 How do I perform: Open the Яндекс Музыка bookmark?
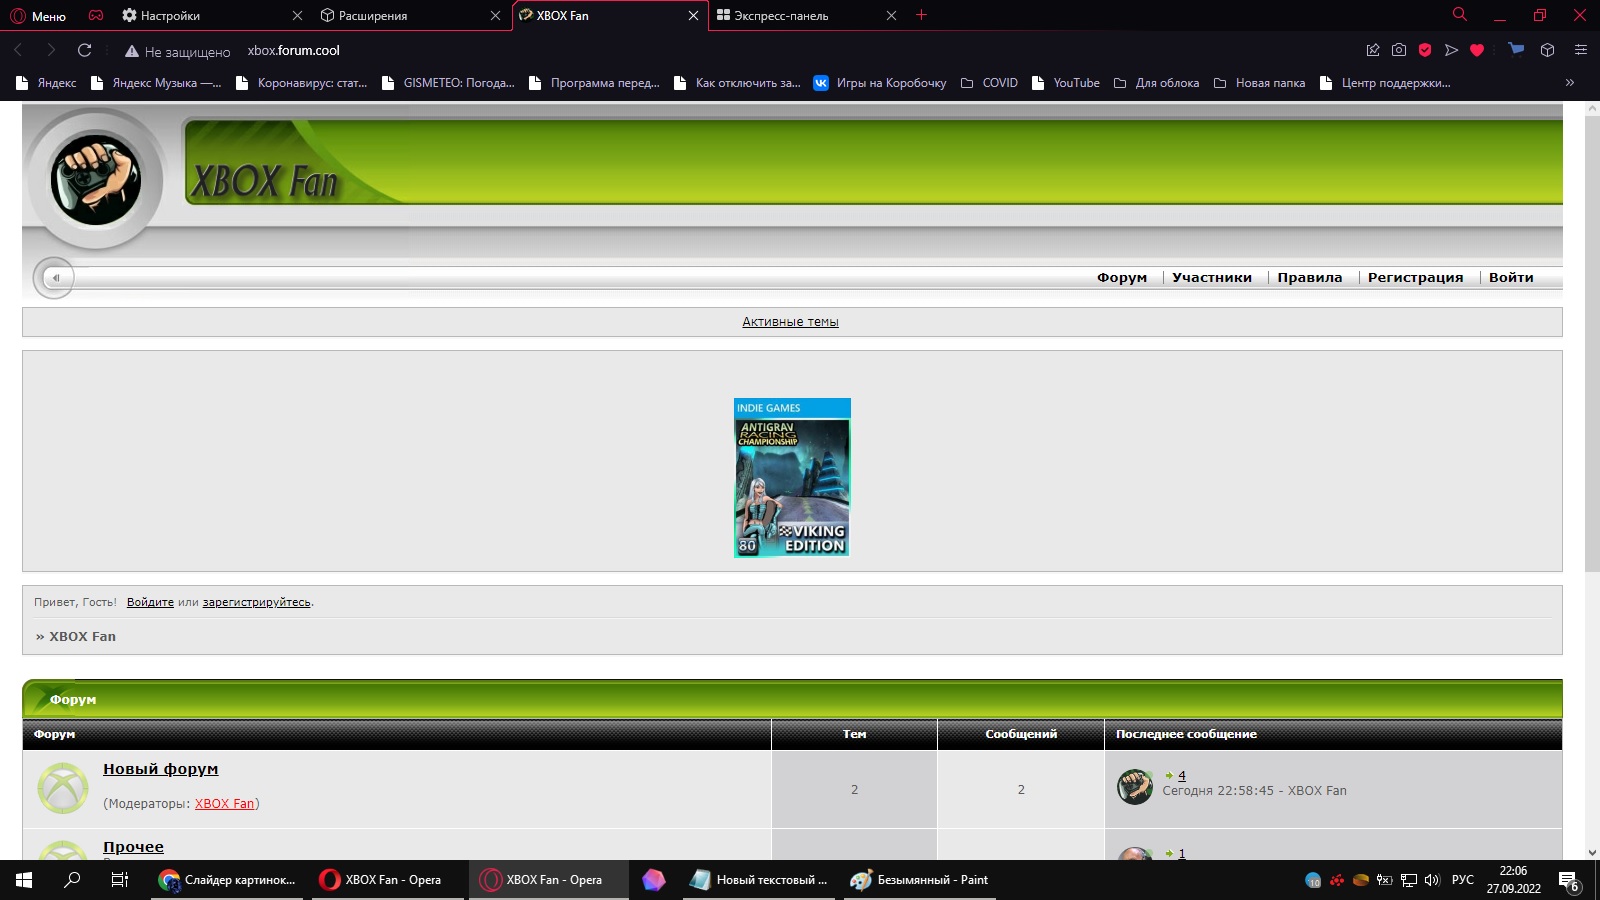tap(156, 83)
